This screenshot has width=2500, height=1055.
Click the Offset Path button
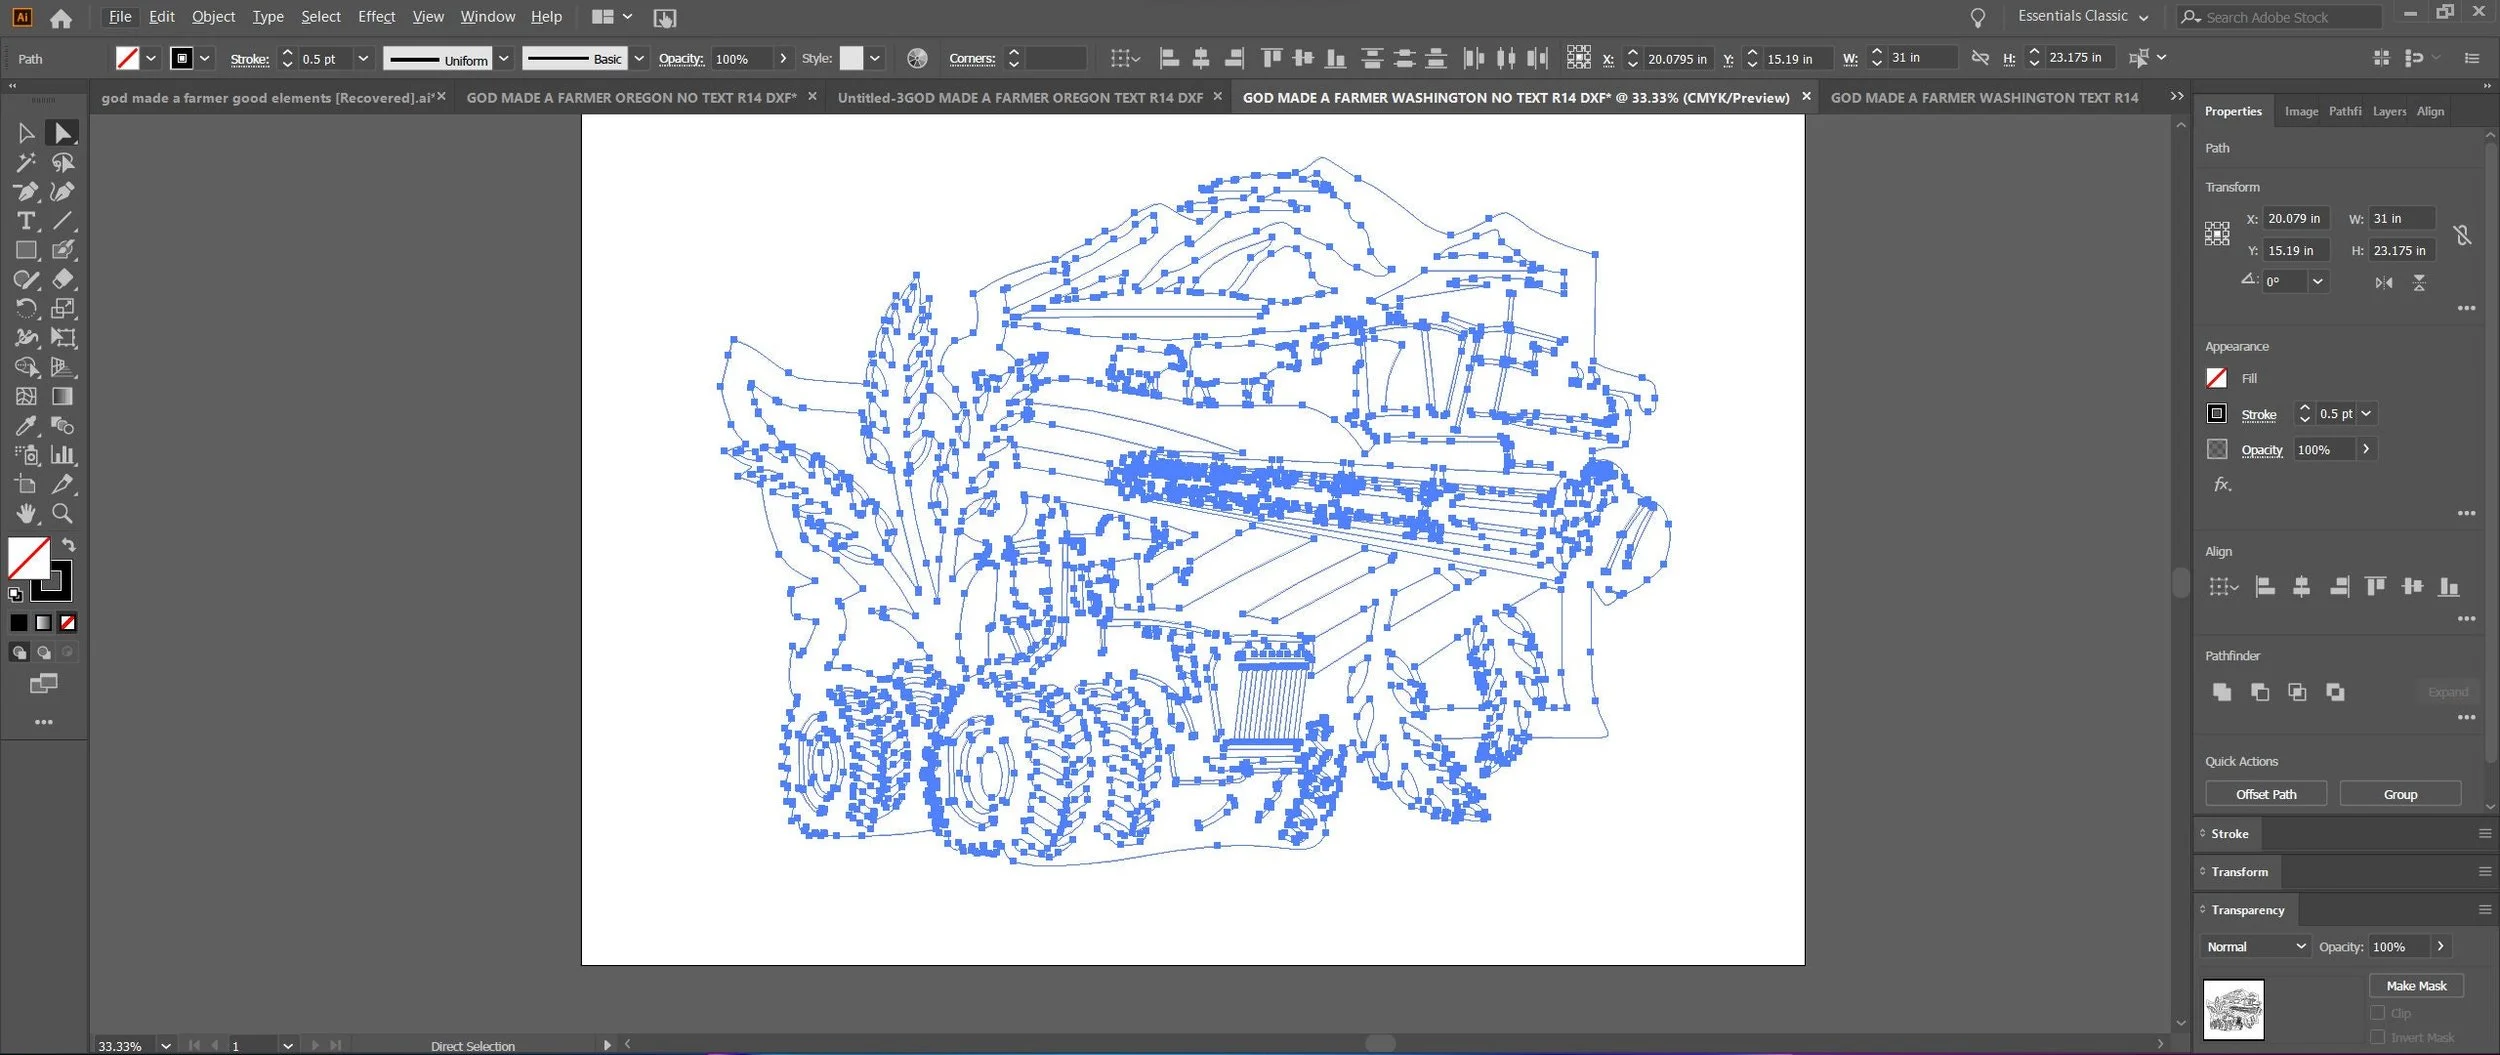tap(2266, 794)
